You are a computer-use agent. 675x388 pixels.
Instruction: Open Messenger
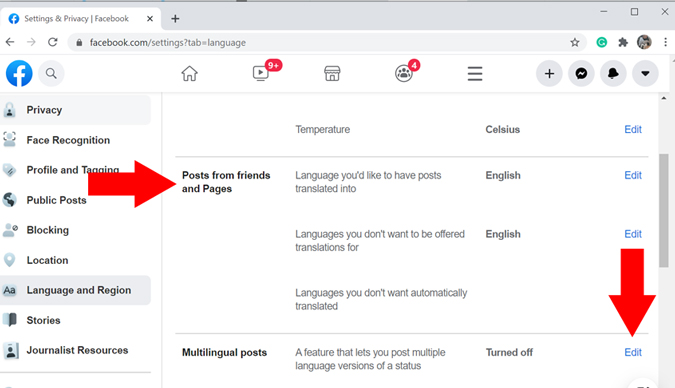tap(581, 73)
